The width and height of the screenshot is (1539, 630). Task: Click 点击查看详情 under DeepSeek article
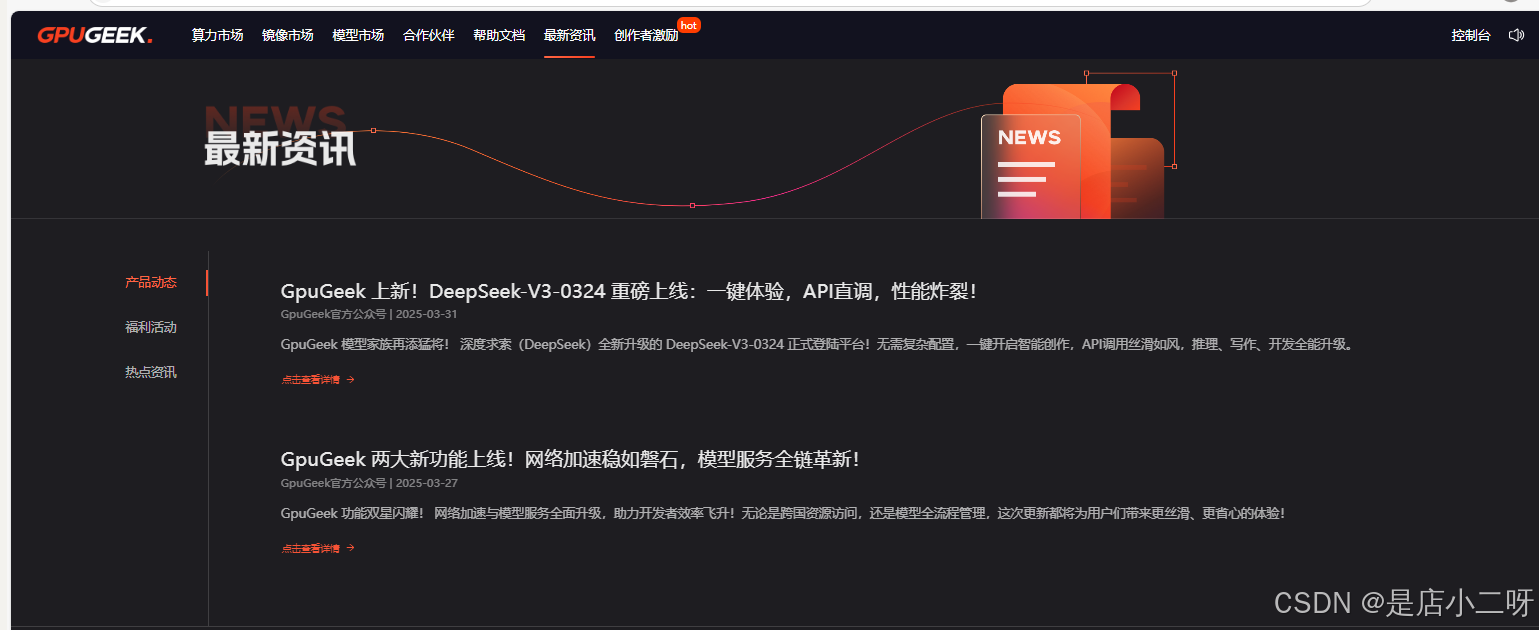point(318,379)
